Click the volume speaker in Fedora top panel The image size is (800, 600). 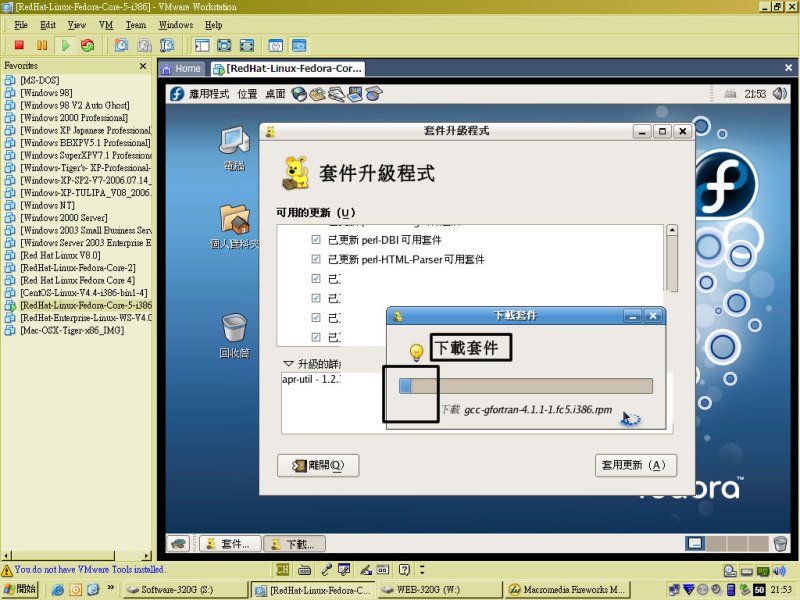(780, 93)
